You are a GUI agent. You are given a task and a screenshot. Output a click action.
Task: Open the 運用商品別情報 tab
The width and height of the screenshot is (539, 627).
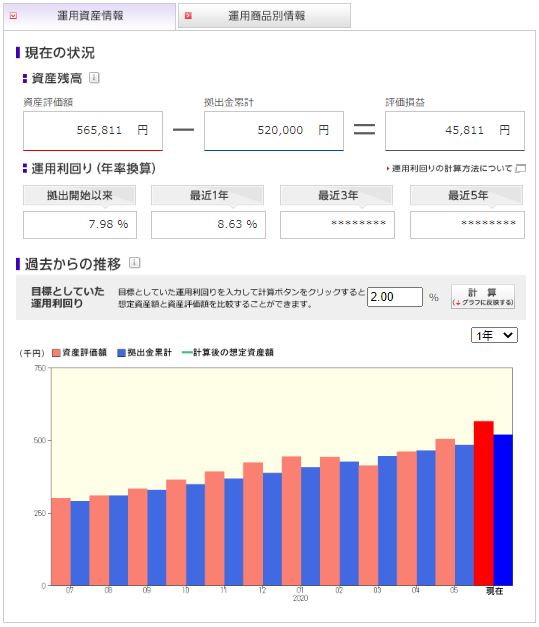264,16
